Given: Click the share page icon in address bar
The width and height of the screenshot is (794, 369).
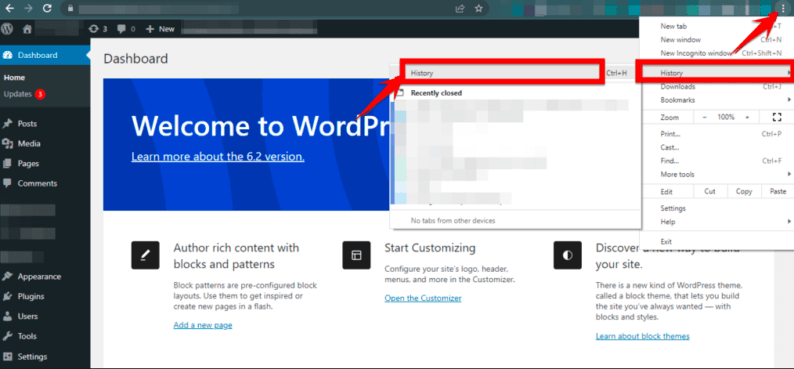Looking at the screenshot, I should click(460, 8).
